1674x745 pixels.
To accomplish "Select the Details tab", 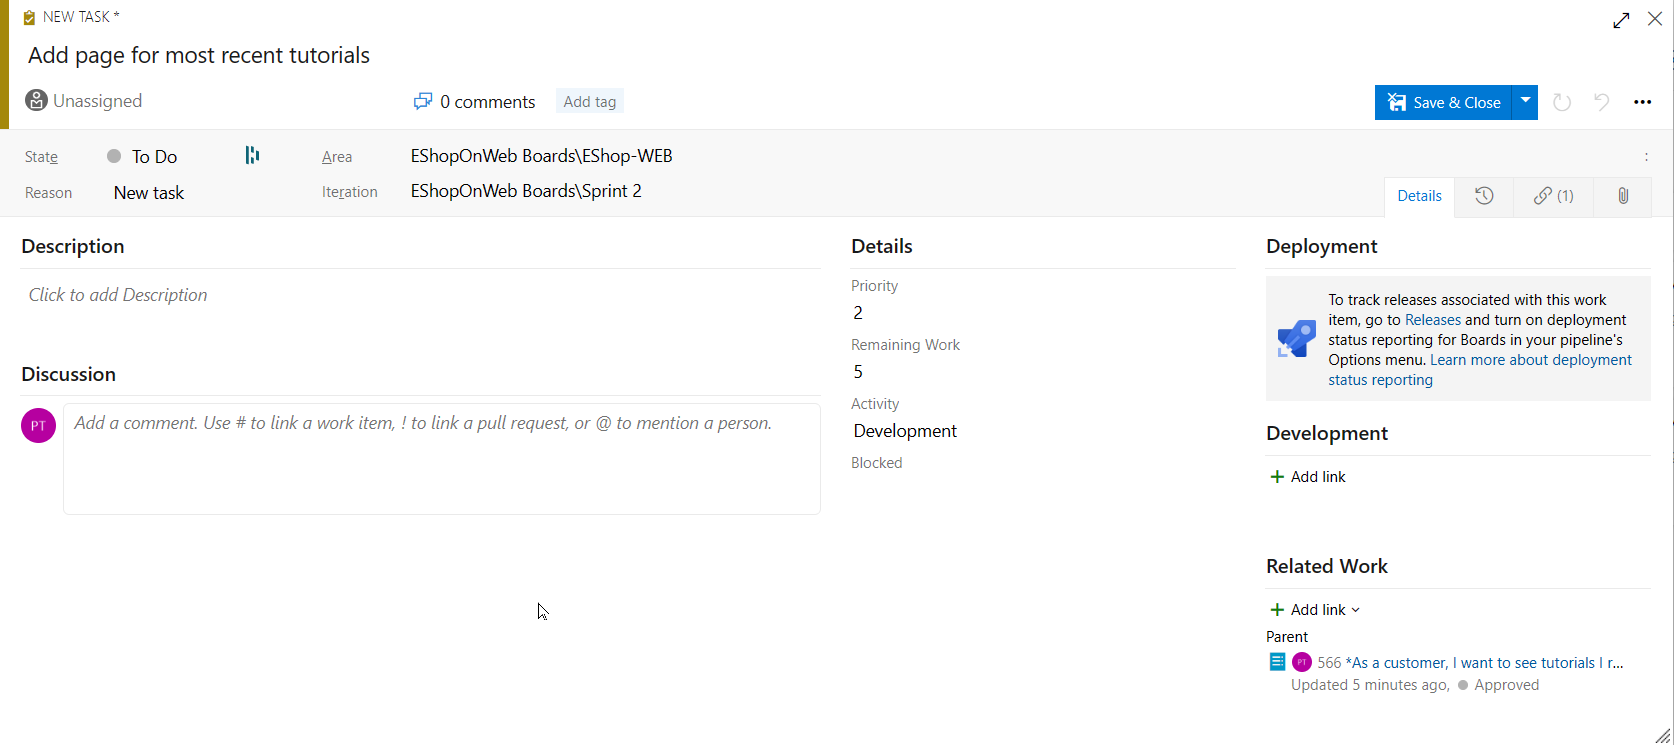I will coord(1419,196).
